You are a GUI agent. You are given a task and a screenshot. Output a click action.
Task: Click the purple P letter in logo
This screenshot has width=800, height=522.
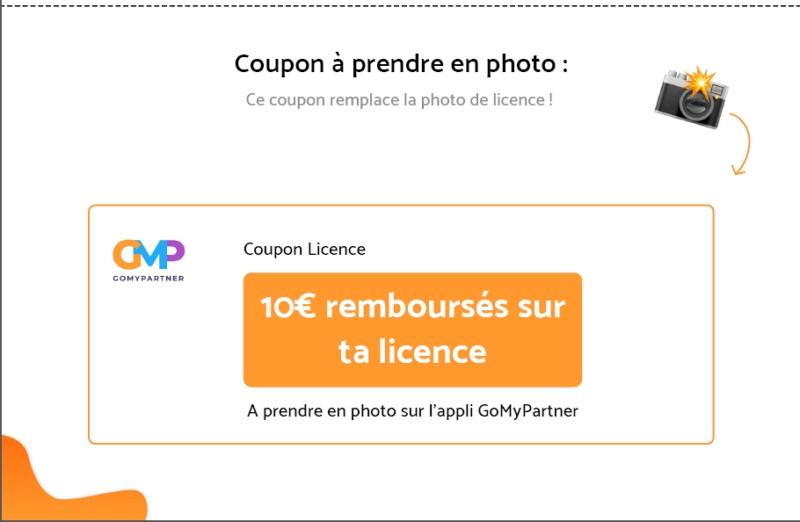[175, 251]
